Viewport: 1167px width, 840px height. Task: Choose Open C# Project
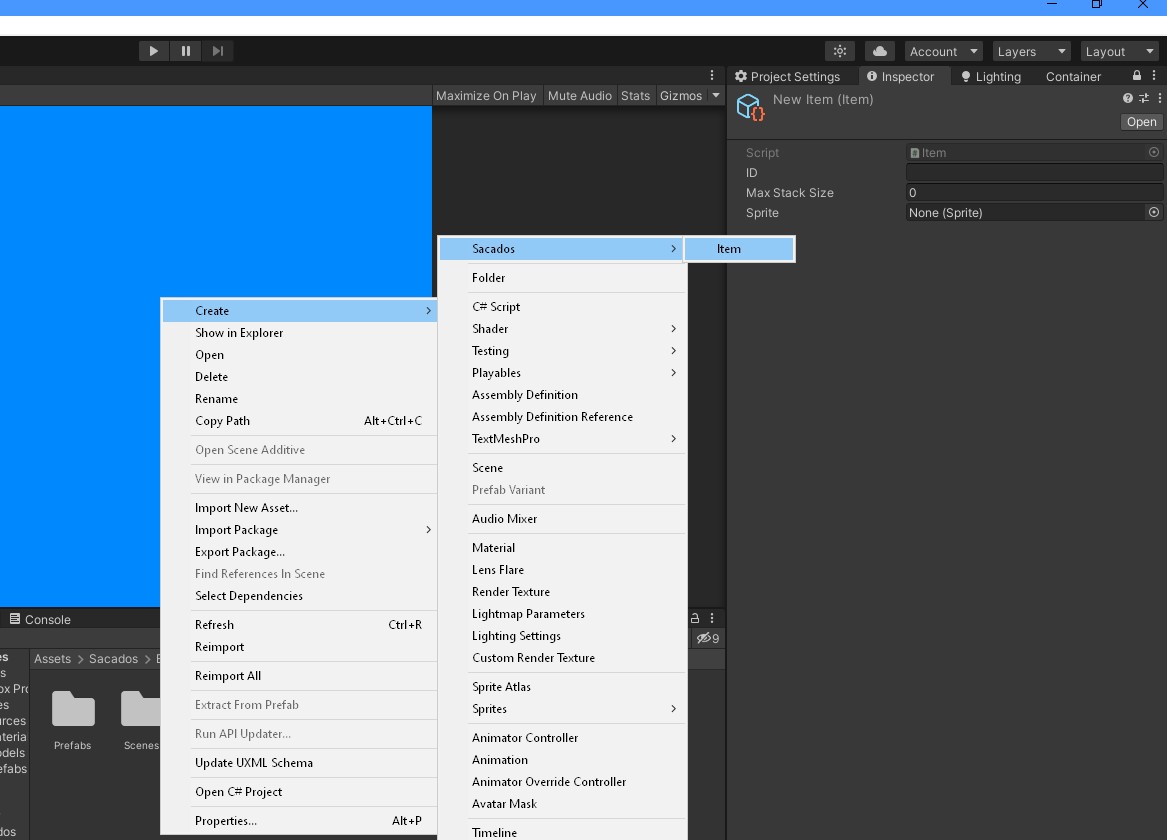coord(299,792)
